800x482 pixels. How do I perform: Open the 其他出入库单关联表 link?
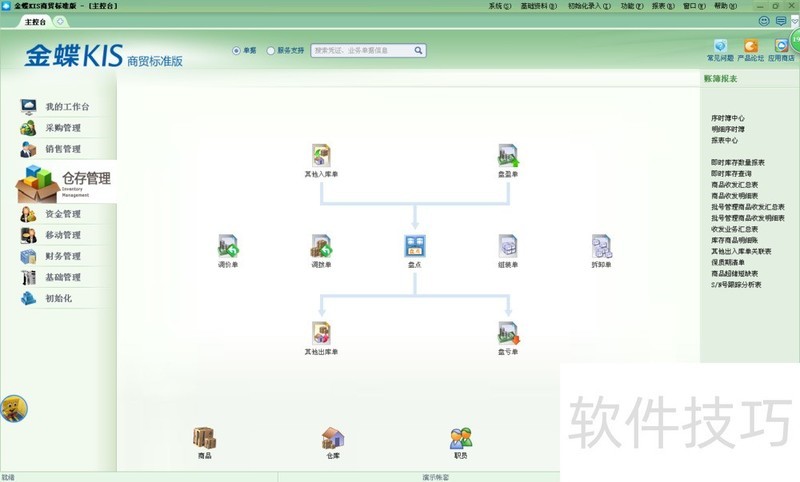[741, 251]
